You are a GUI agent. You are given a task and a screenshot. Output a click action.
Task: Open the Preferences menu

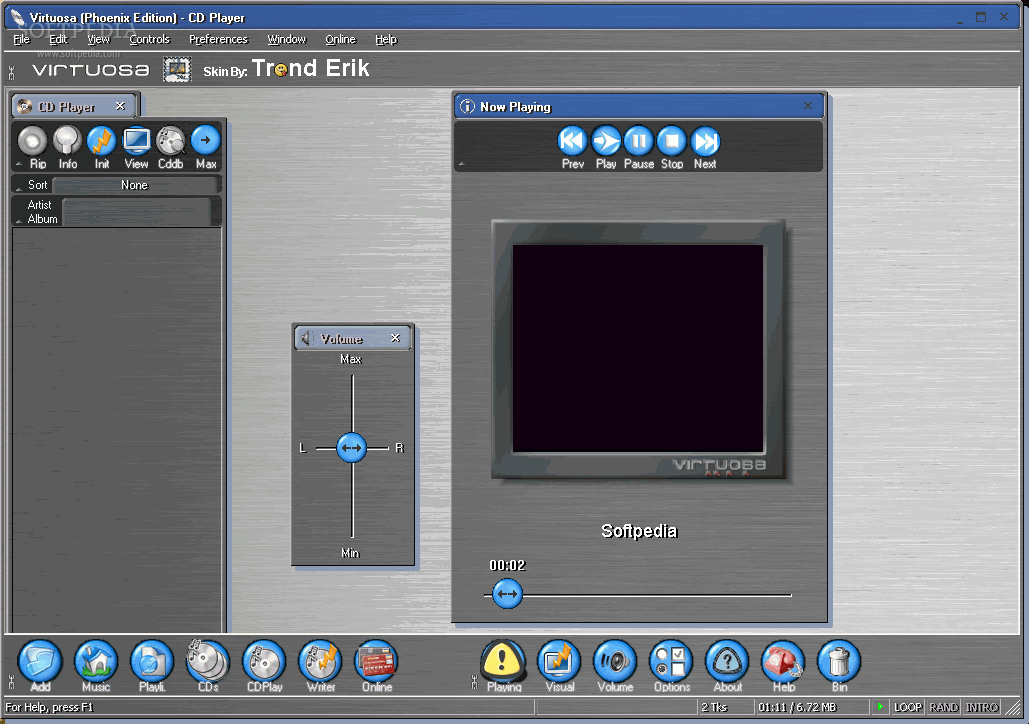click(x=219, y=39)
